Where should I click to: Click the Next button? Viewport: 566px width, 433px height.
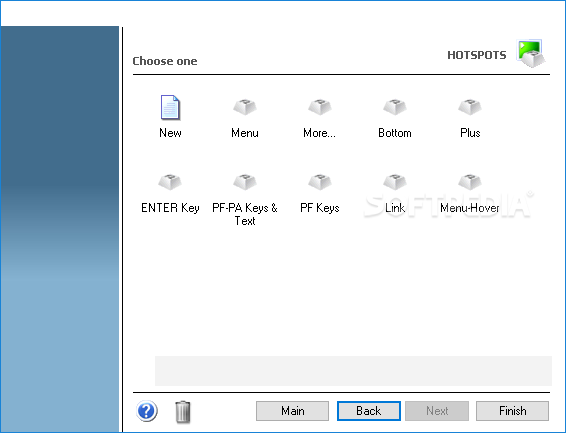point(437,411)
